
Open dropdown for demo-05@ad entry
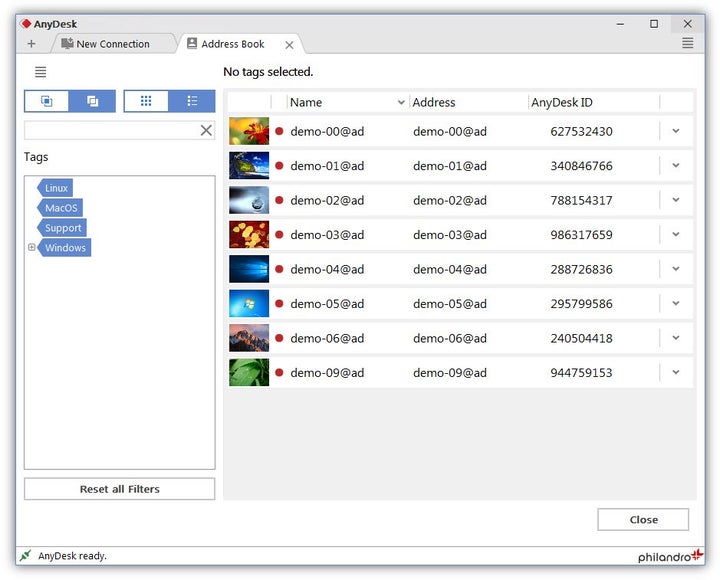676,303
